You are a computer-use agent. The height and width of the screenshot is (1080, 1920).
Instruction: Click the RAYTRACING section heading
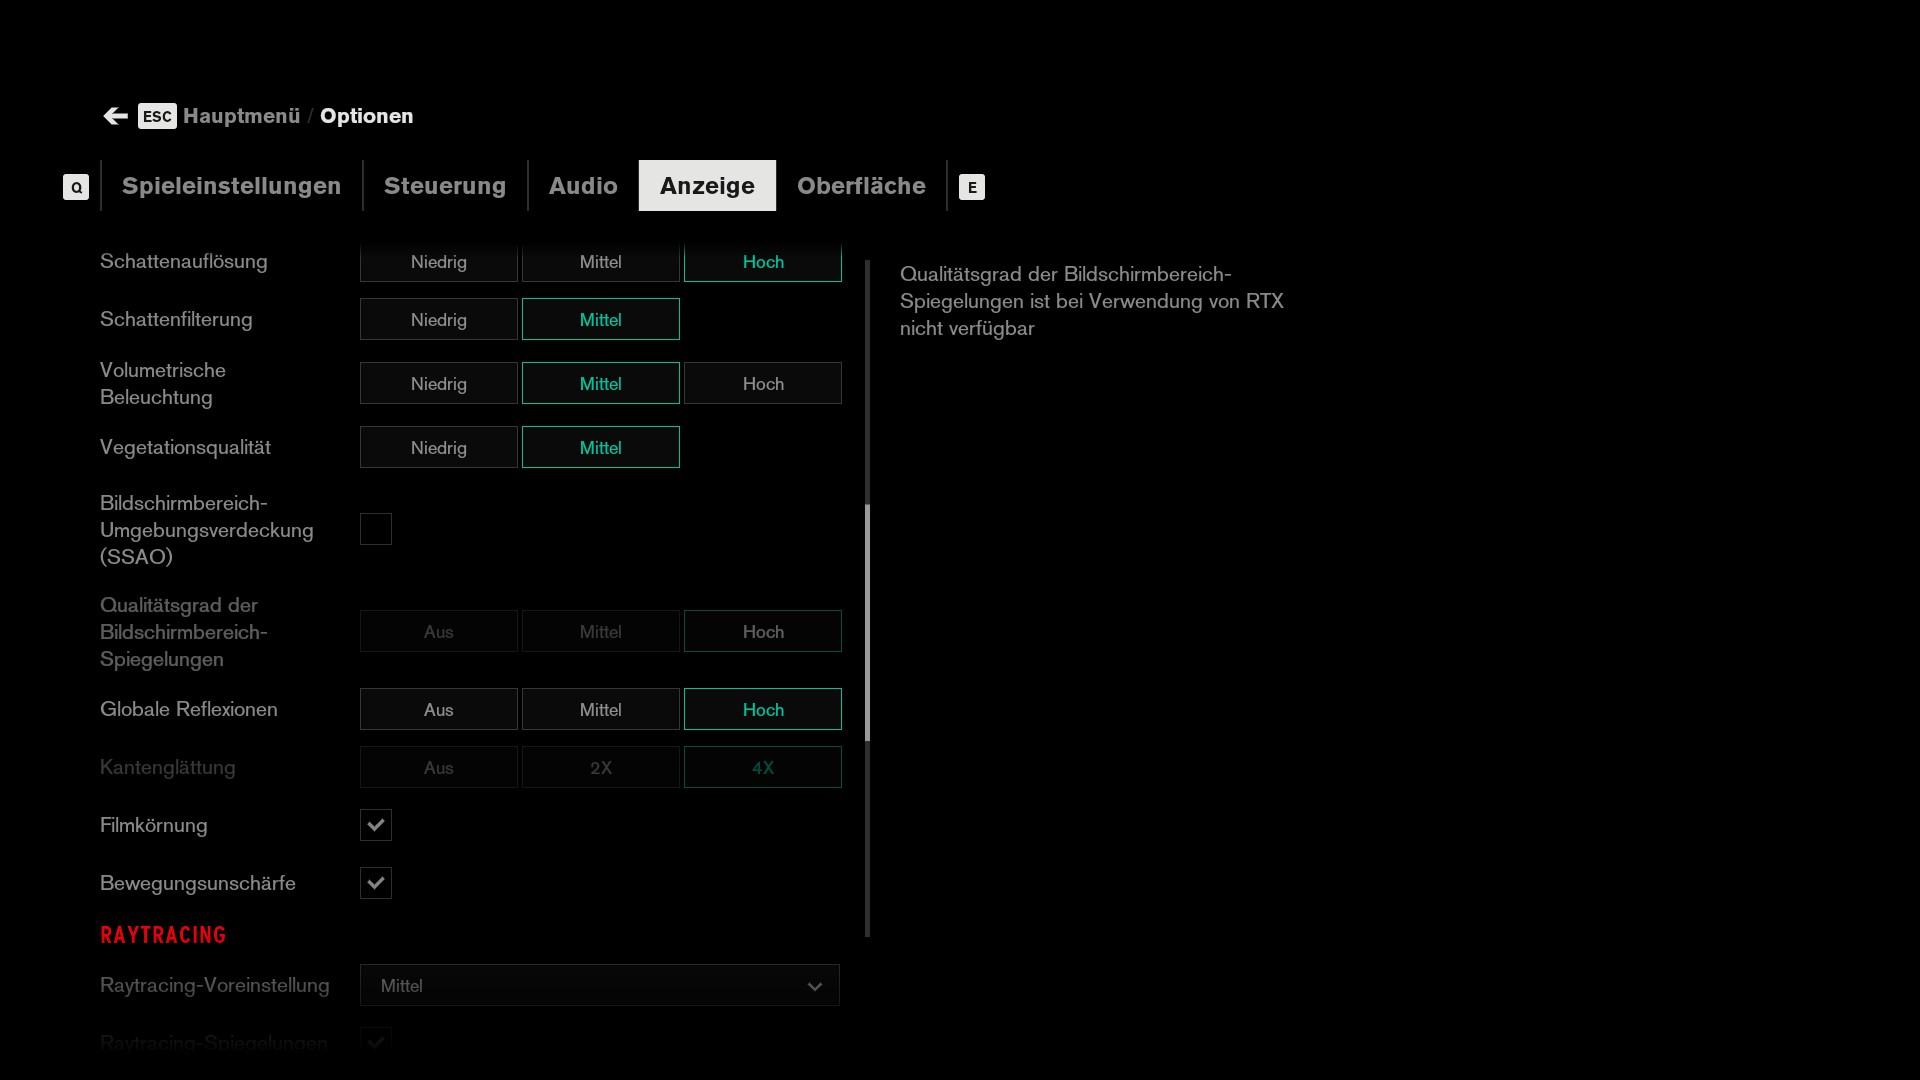tap(163, 935)
